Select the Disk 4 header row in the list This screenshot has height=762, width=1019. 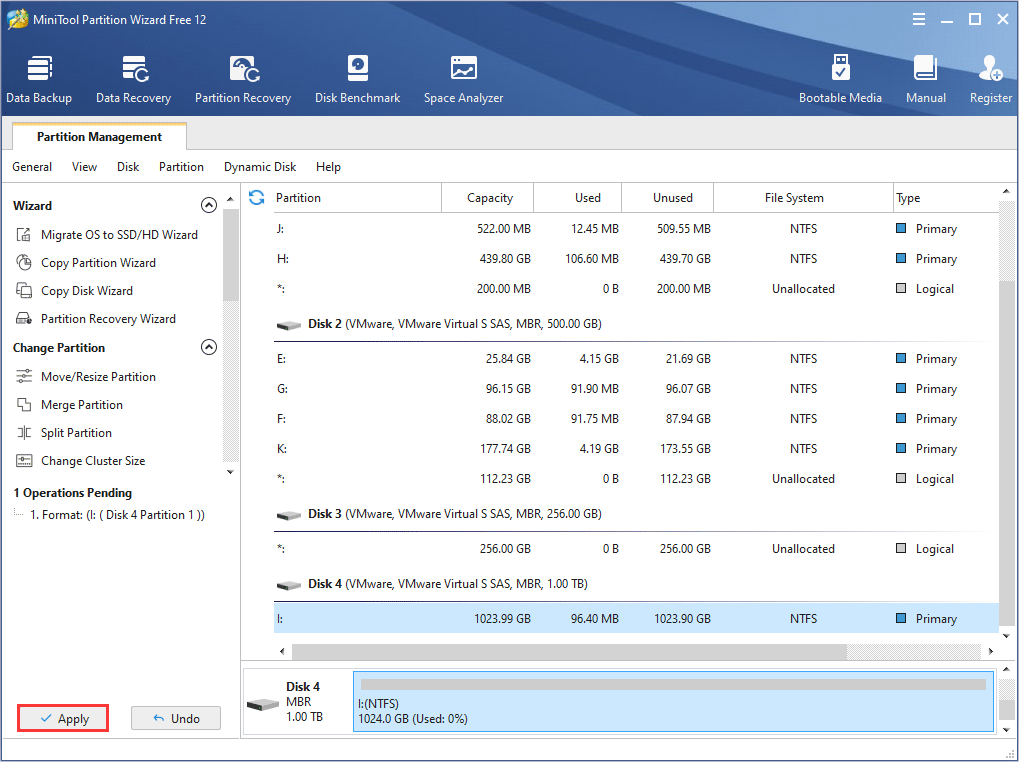click(x=636, y=583)
